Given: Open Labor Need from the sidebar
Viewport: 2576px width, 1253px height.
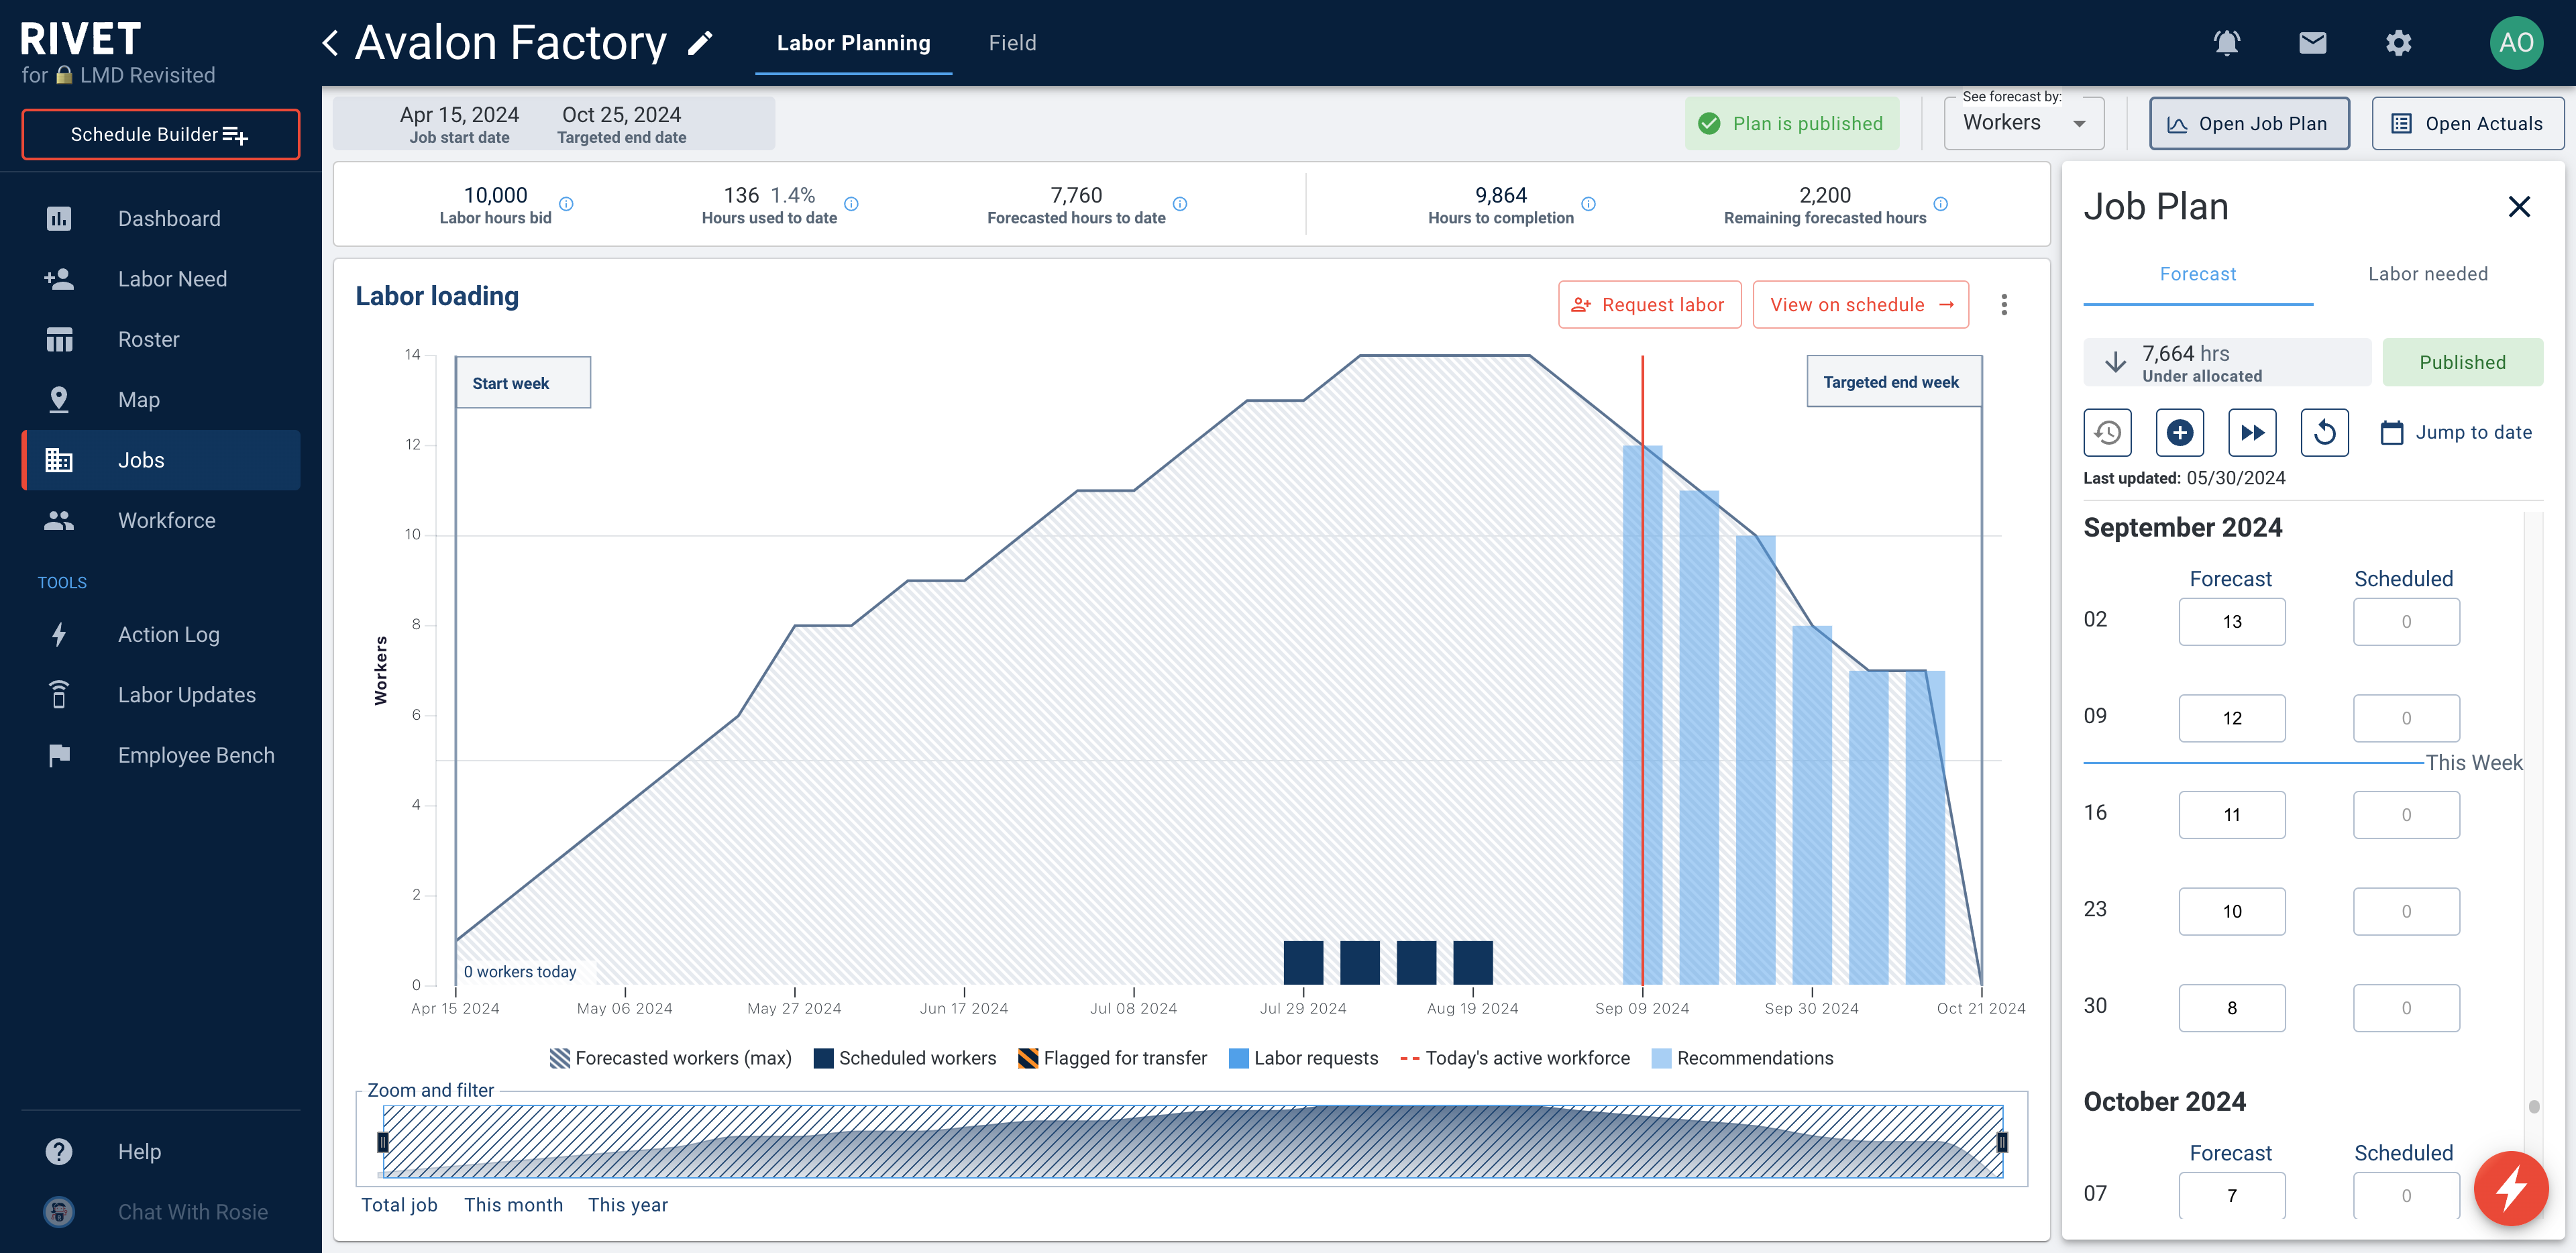Looking at the screenshot, I should pos(161,279).
